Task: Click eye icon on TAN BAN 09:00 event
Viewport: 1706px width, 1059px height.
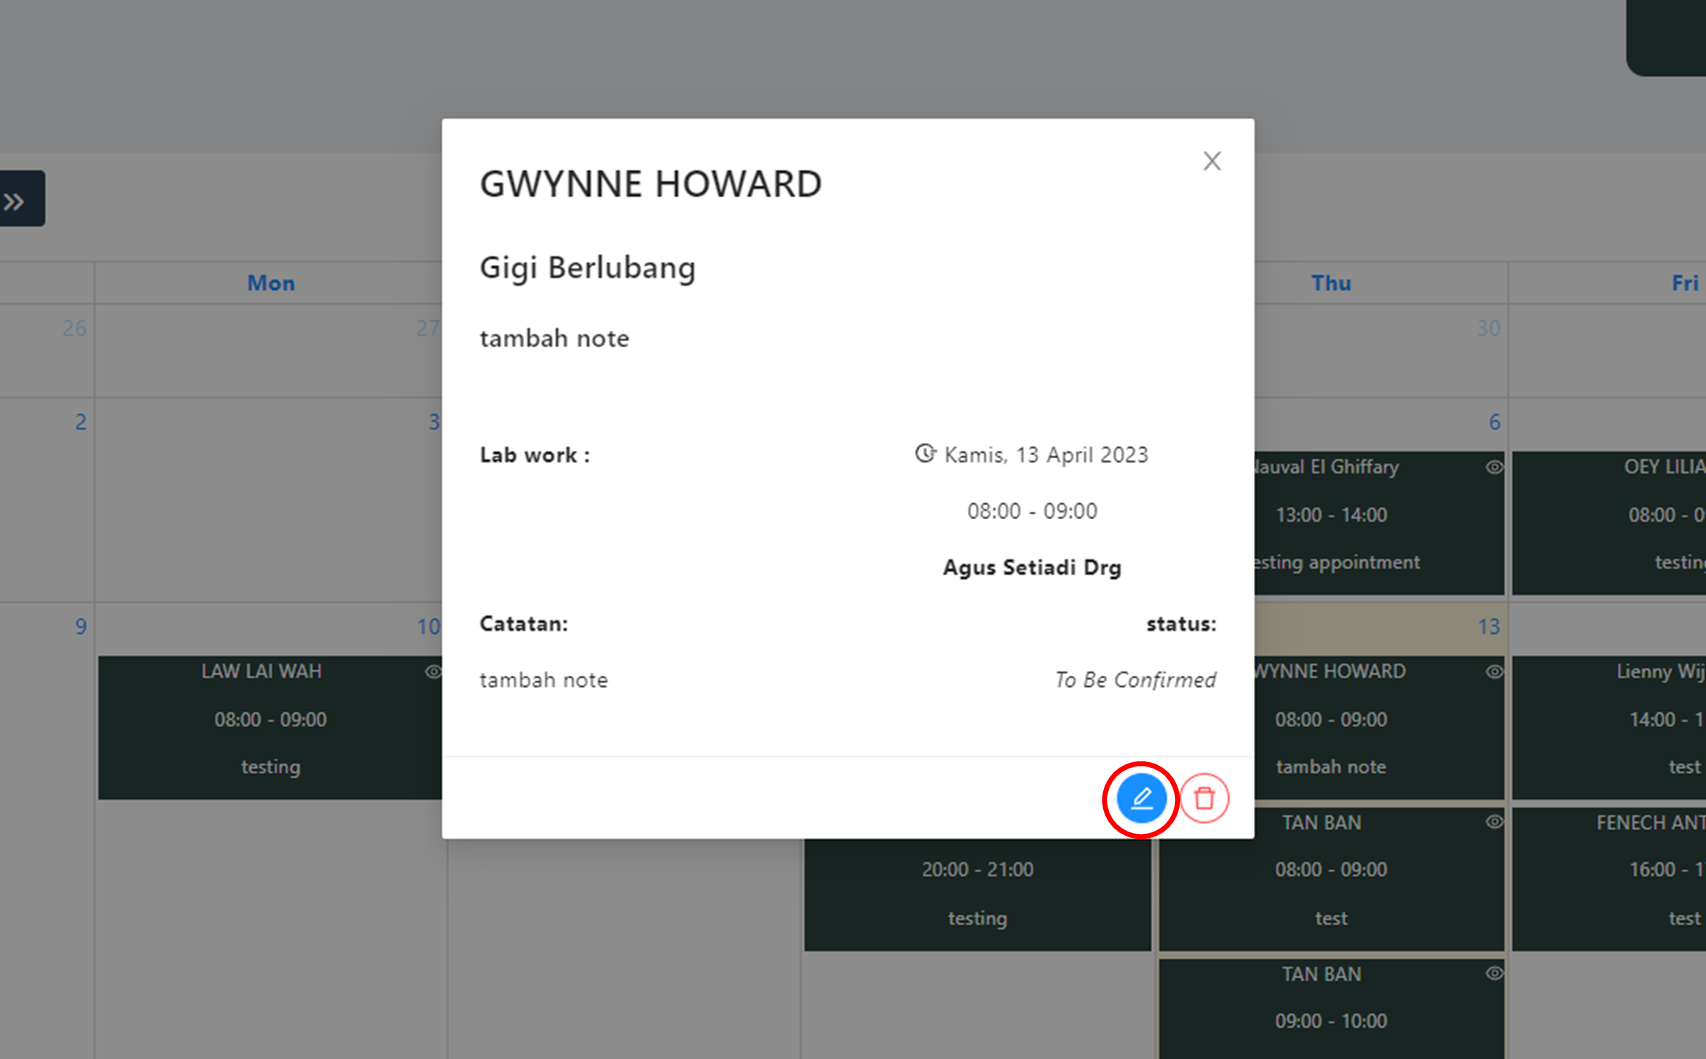Action: tap(1494, 973)
